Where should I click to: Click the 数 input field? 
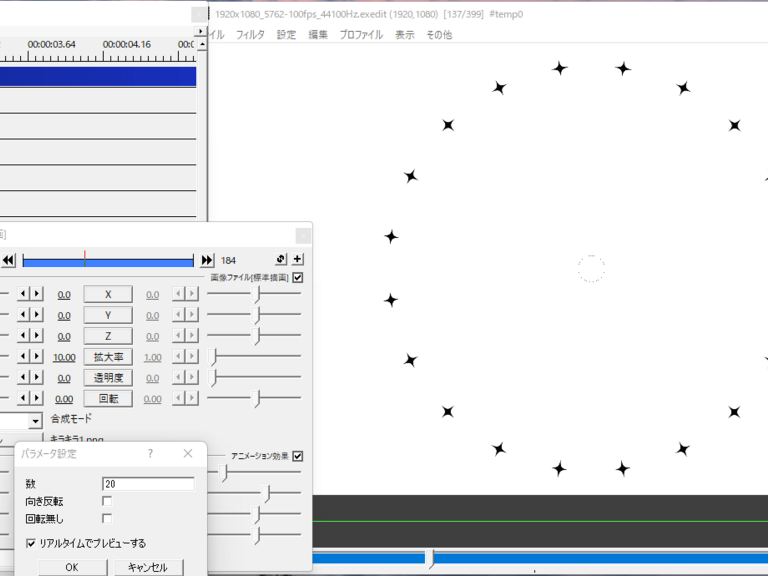(x=148, y=484)
